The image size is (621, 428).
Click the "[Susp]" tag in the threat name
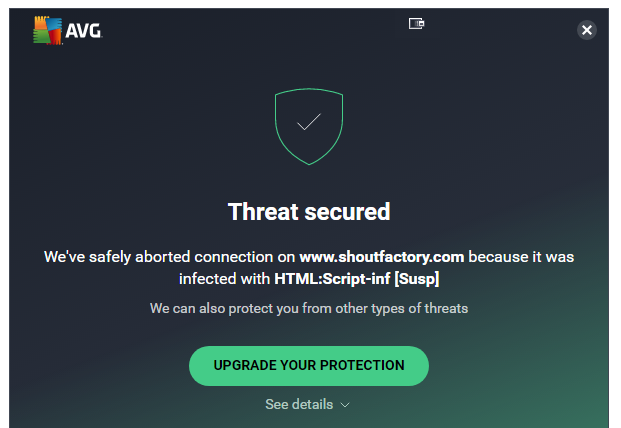[x=417, y=279]
